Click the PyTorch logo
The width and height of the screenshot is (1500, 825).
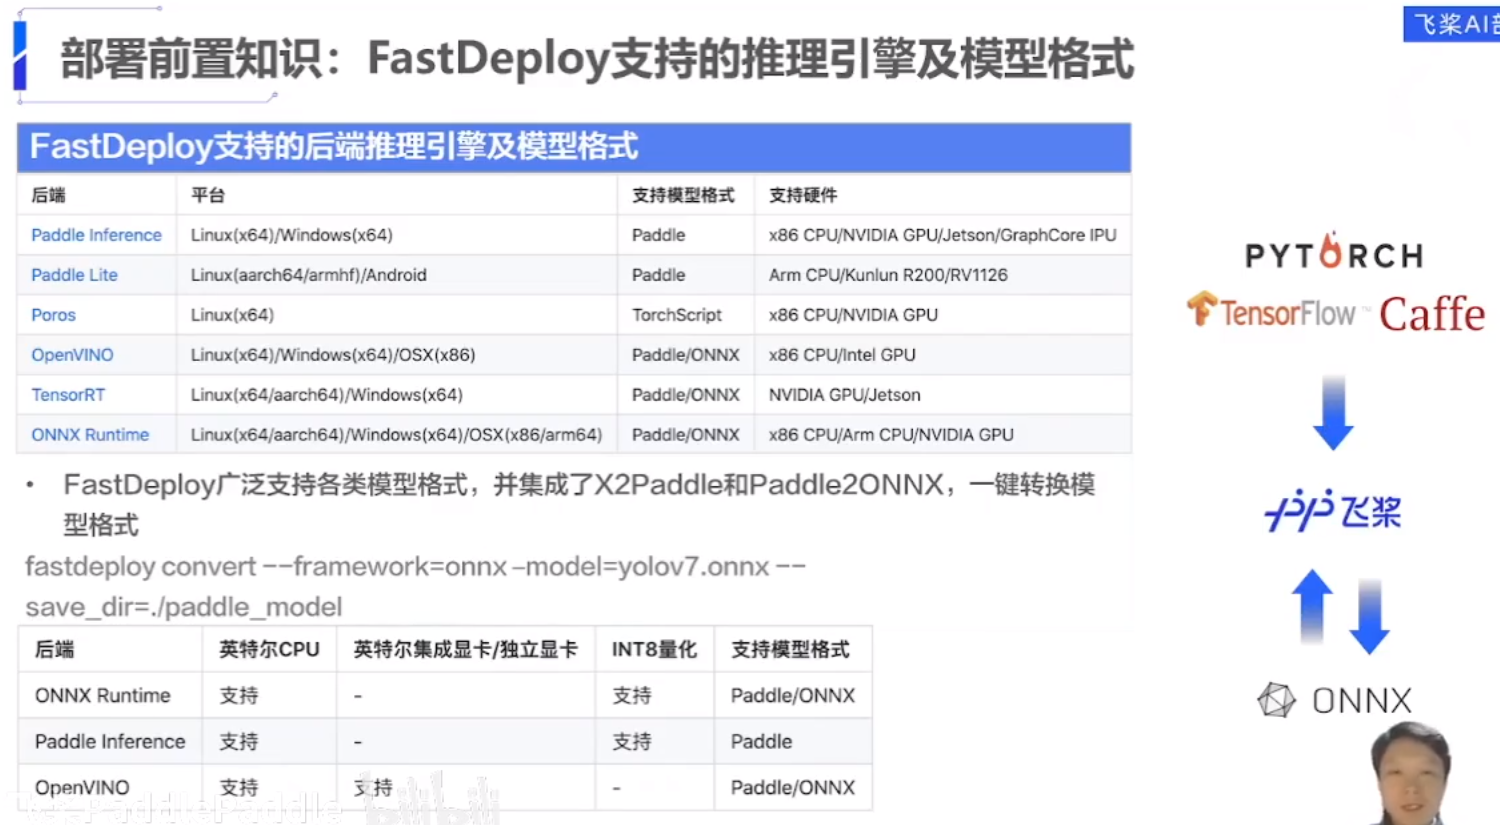(1333, 254)
